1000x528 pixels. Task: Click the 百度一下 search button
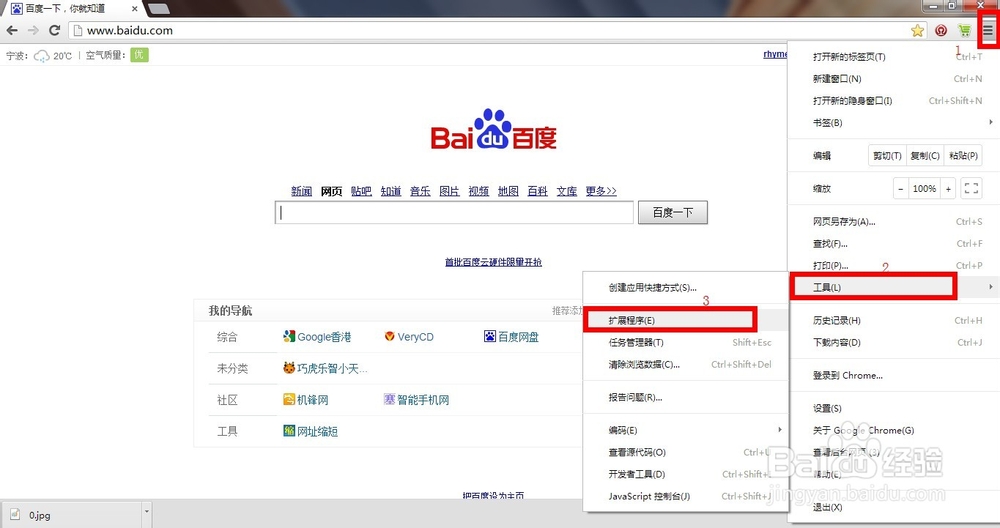pyautogui.click(x=673, y=212)
